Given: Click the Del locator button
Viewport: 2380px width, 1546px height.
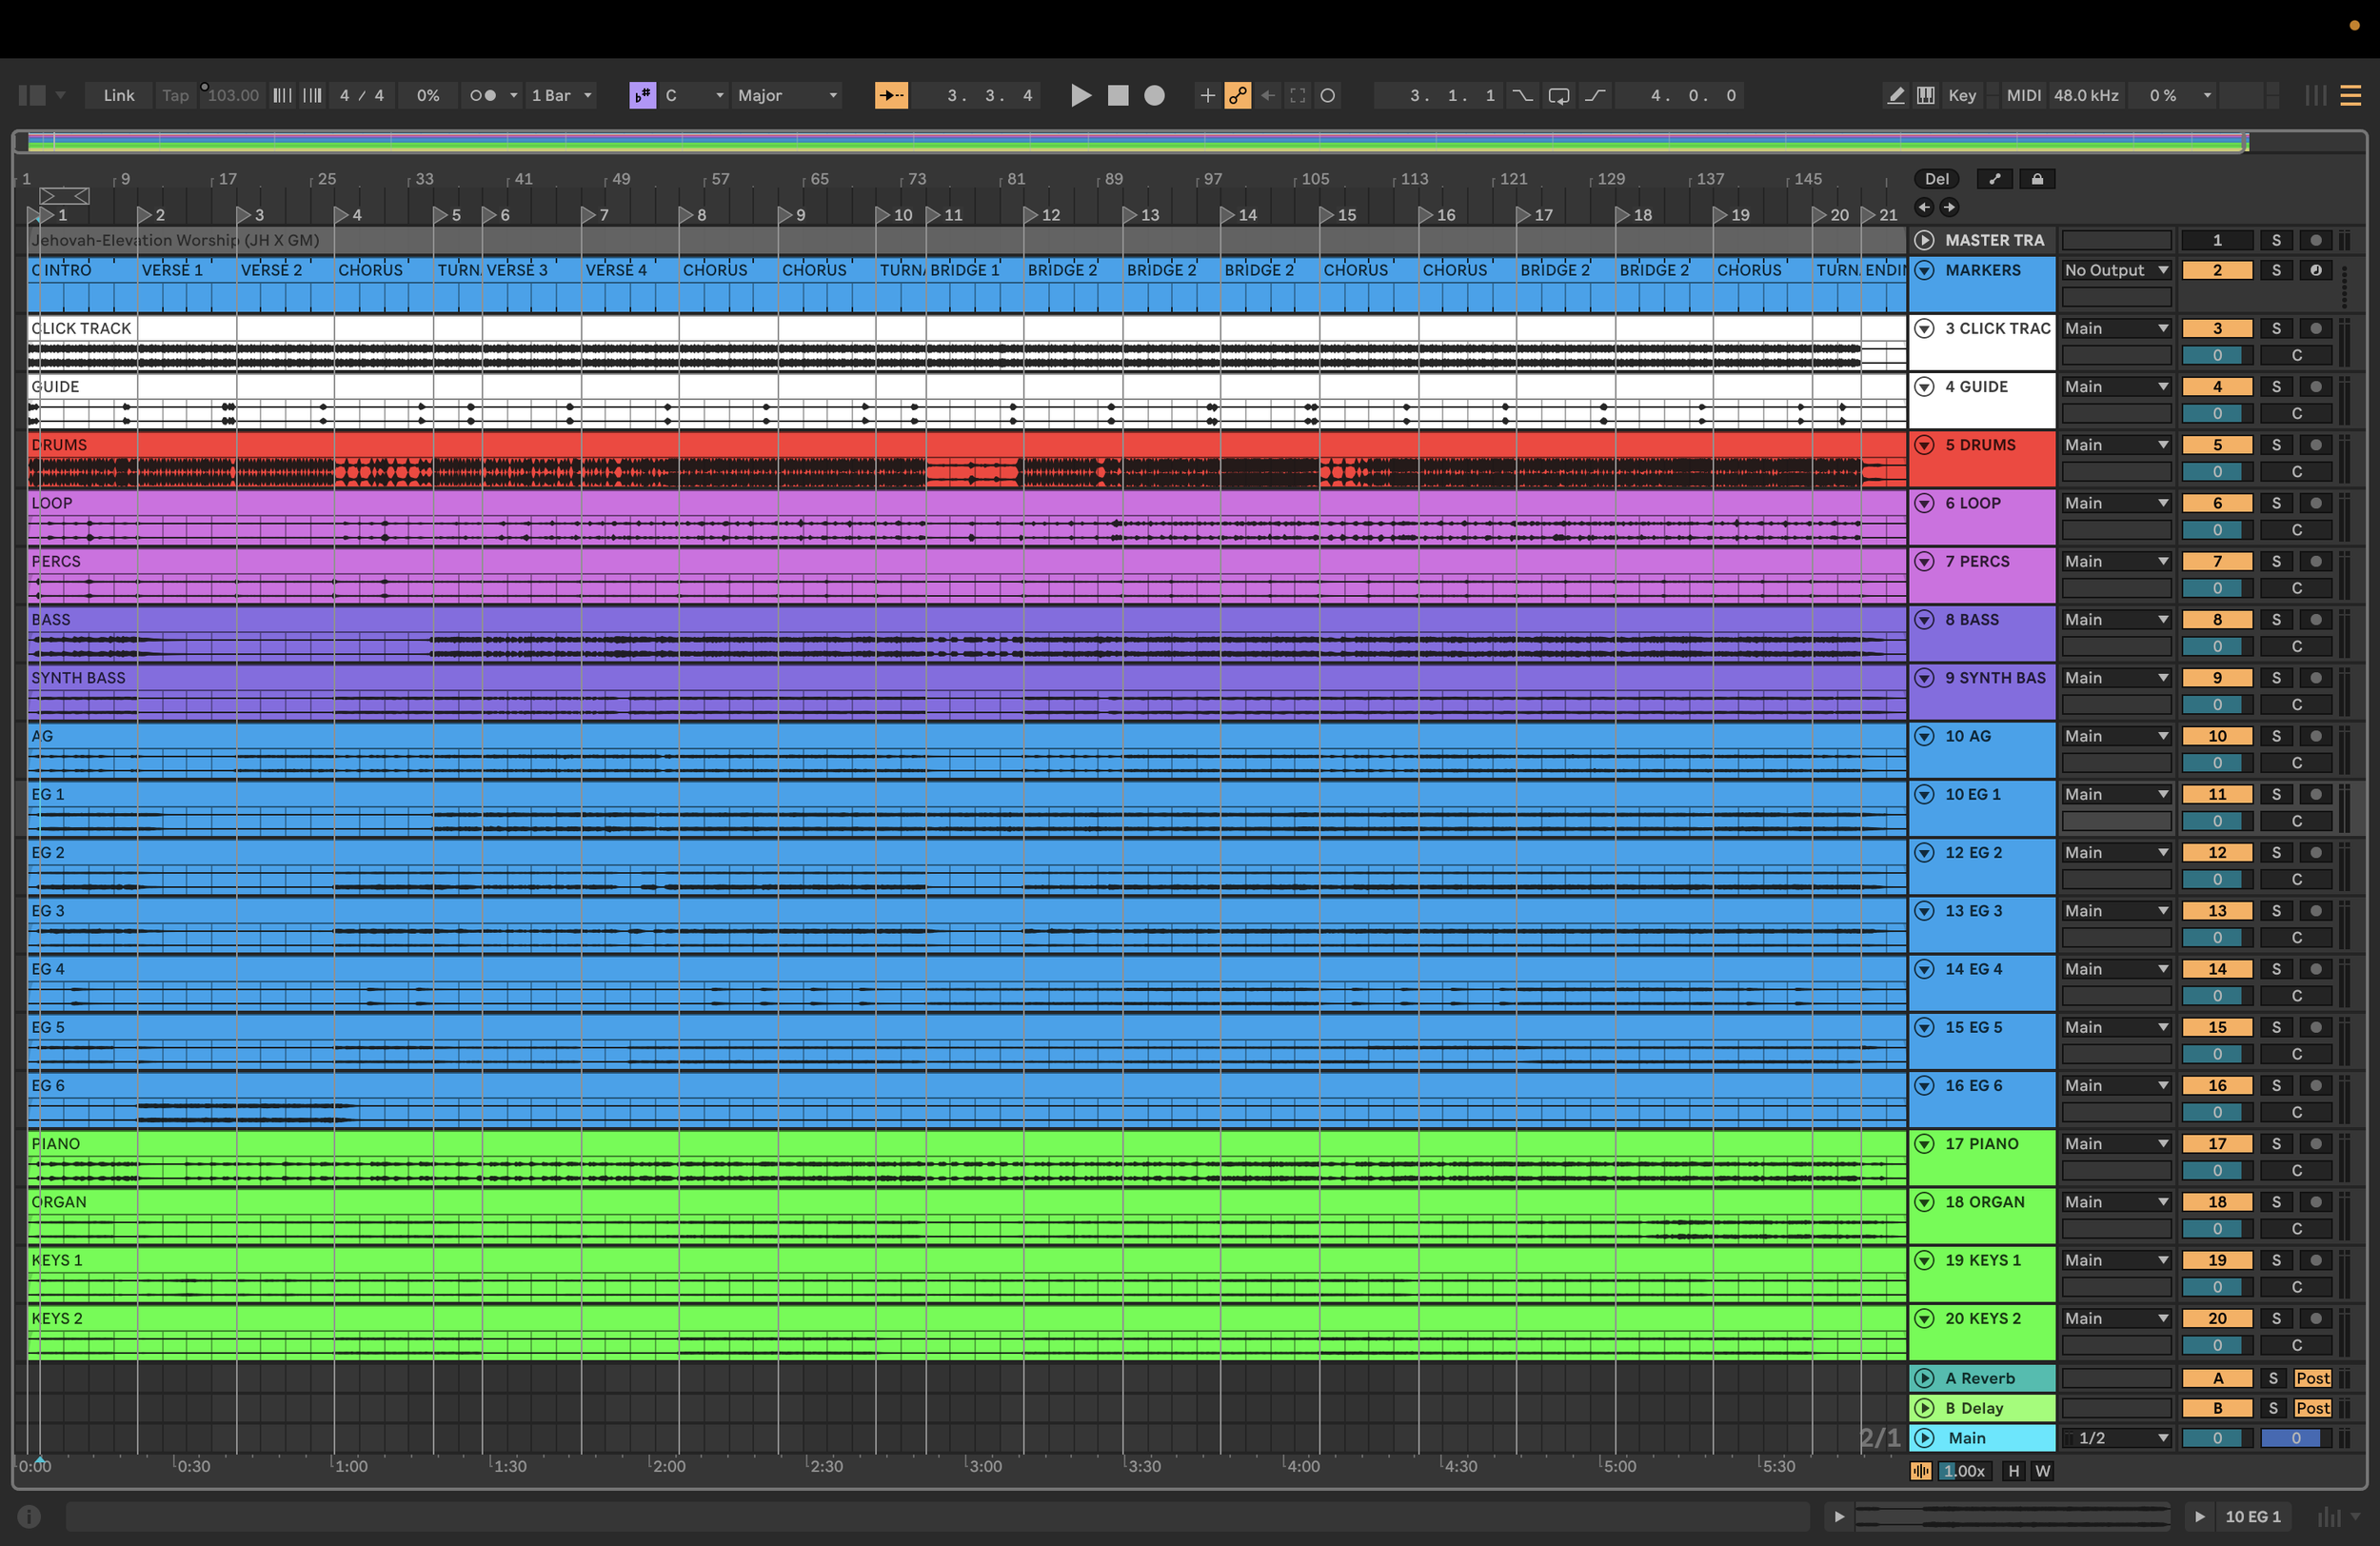Looking at the screenshot, I should [1937, 179].
